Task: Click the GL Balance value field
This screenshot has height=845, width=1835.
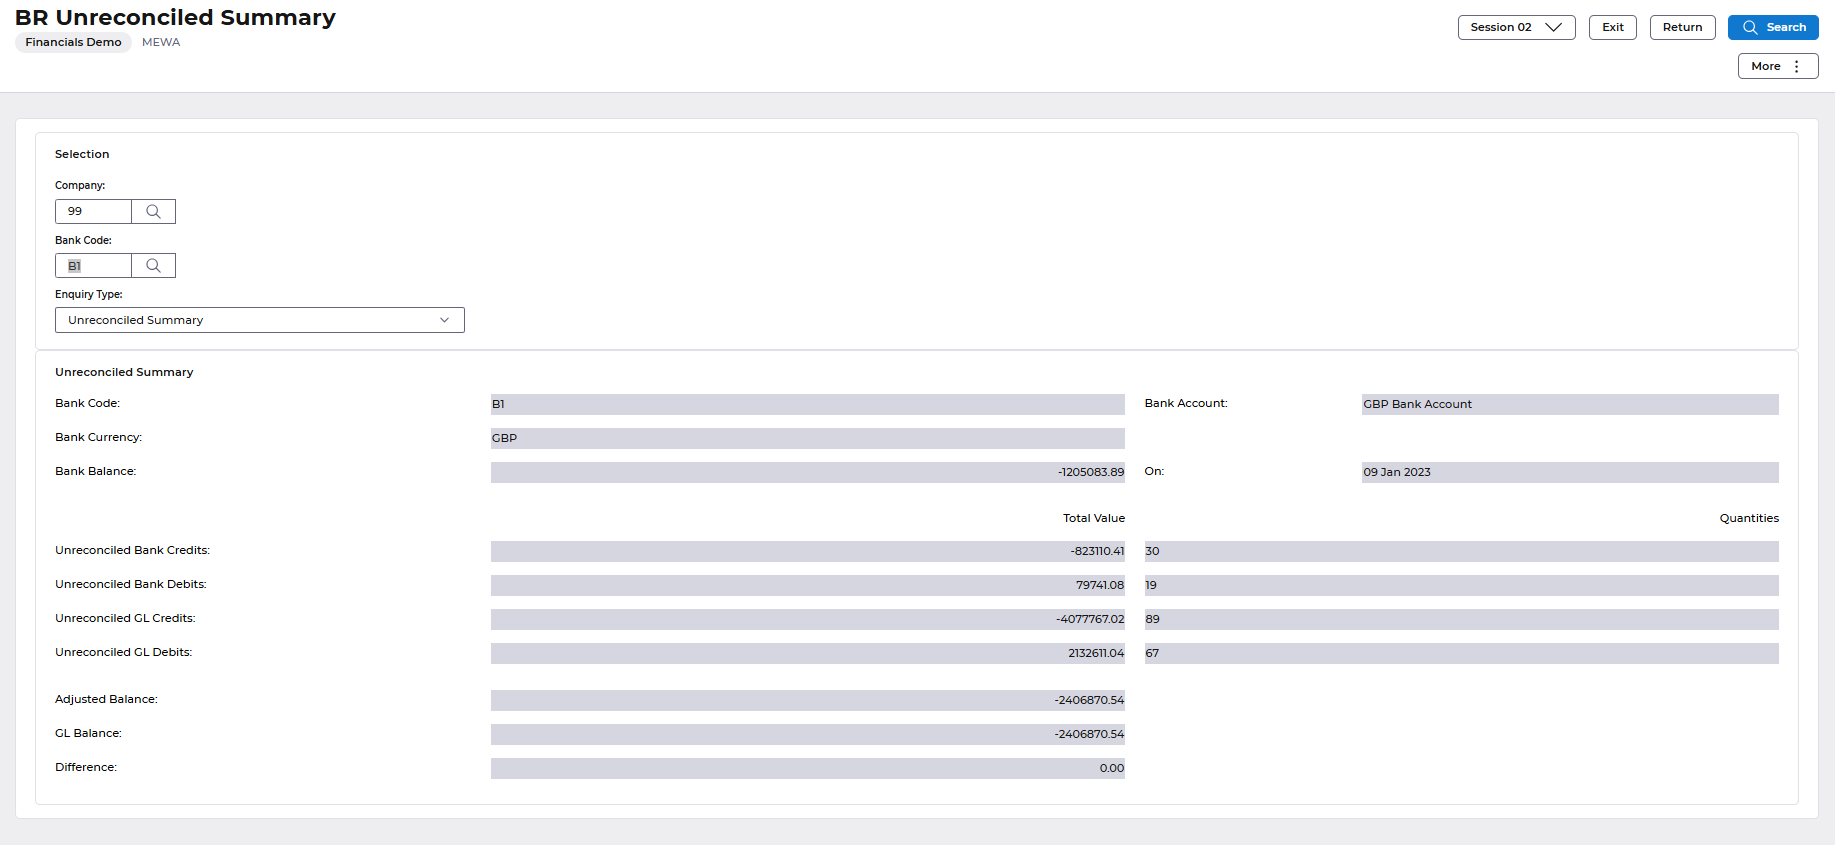Action: click(807, 734)
